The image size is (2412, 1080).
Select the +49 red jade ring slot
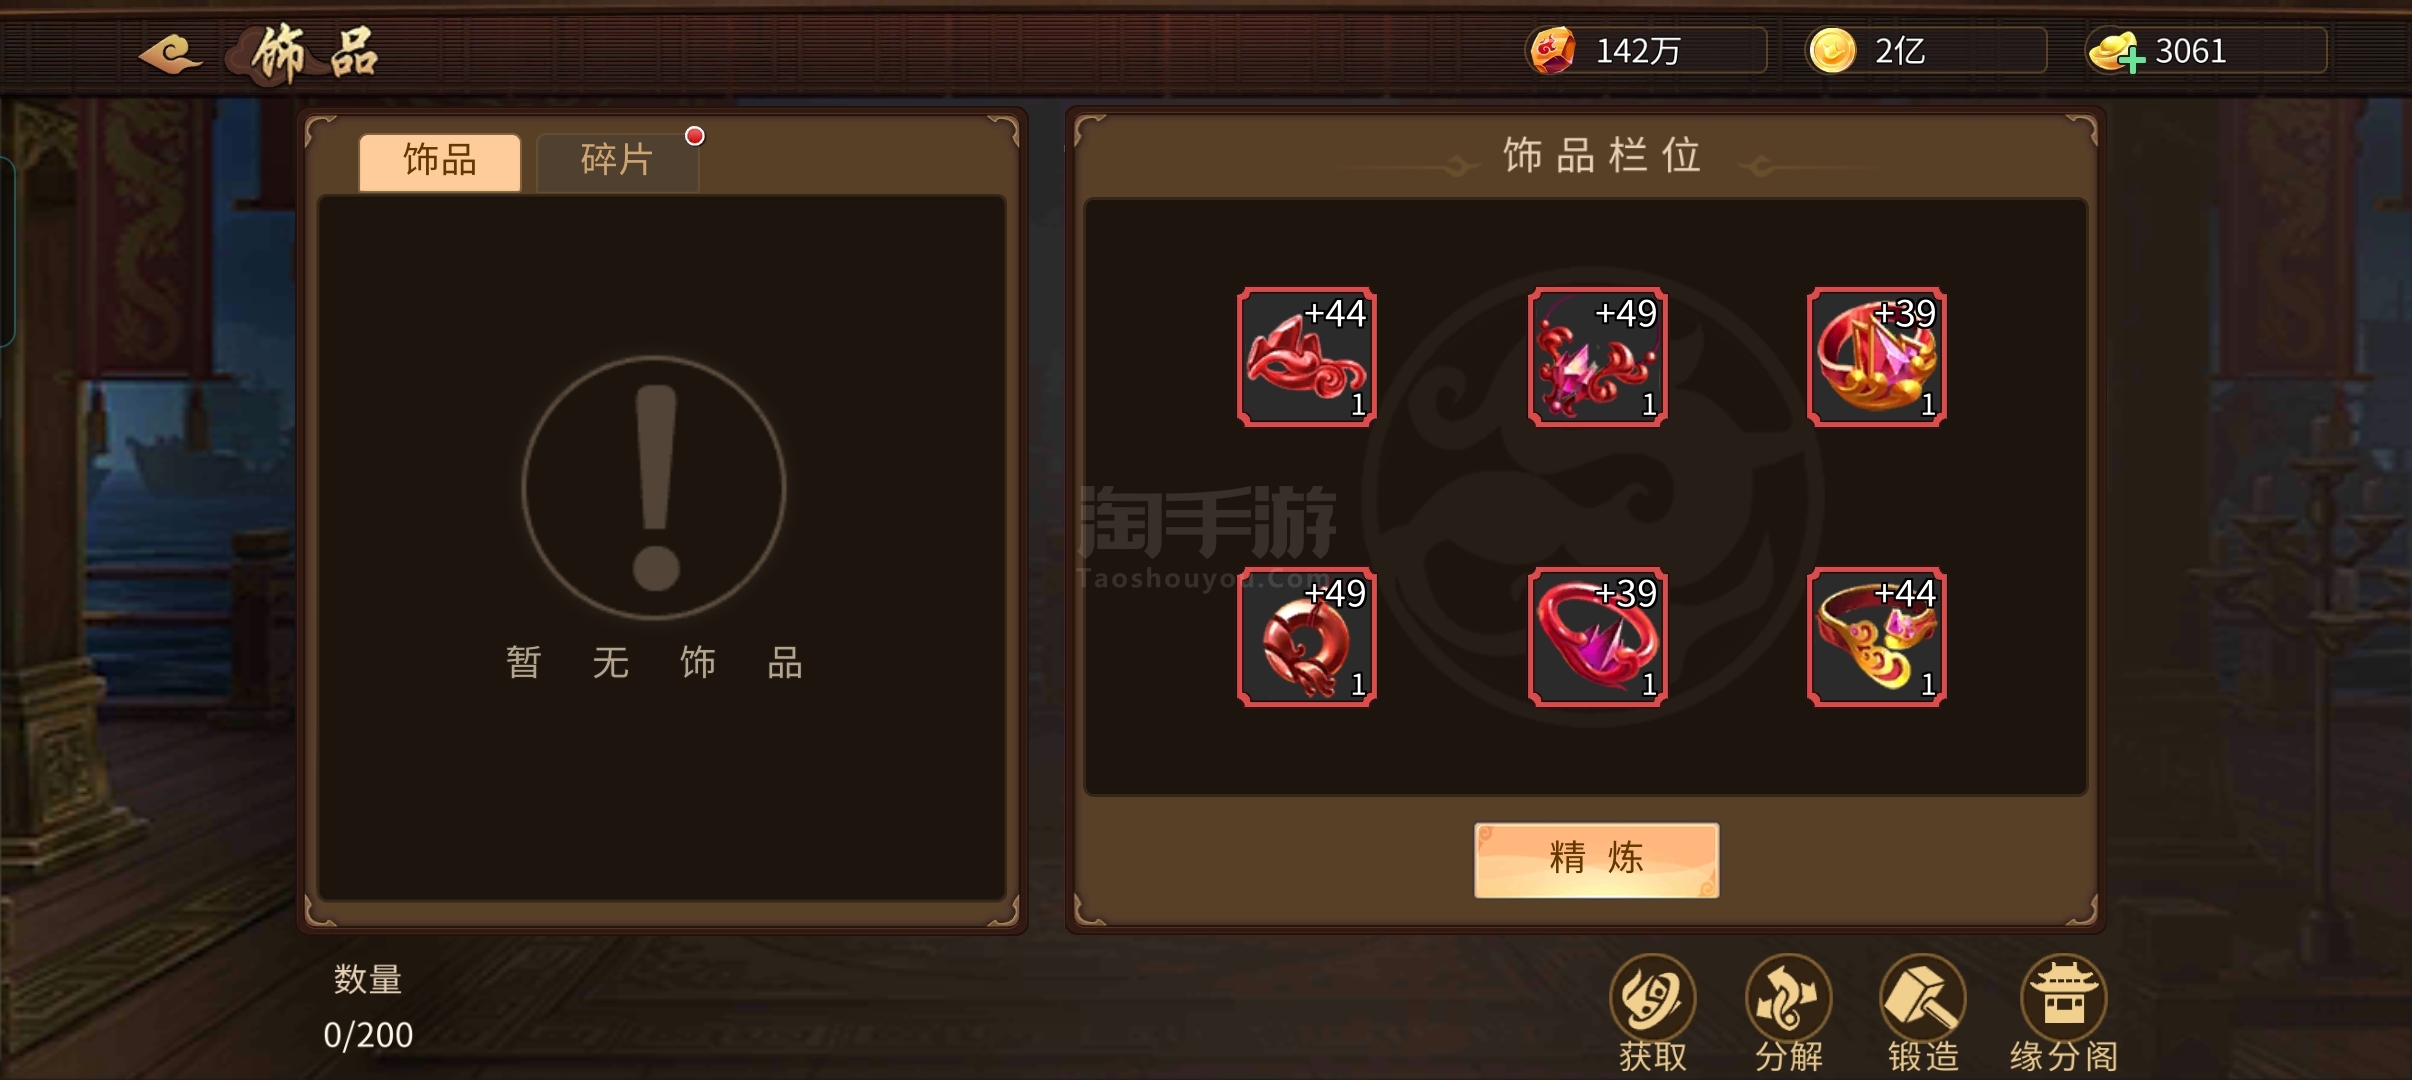[1306, 637]
